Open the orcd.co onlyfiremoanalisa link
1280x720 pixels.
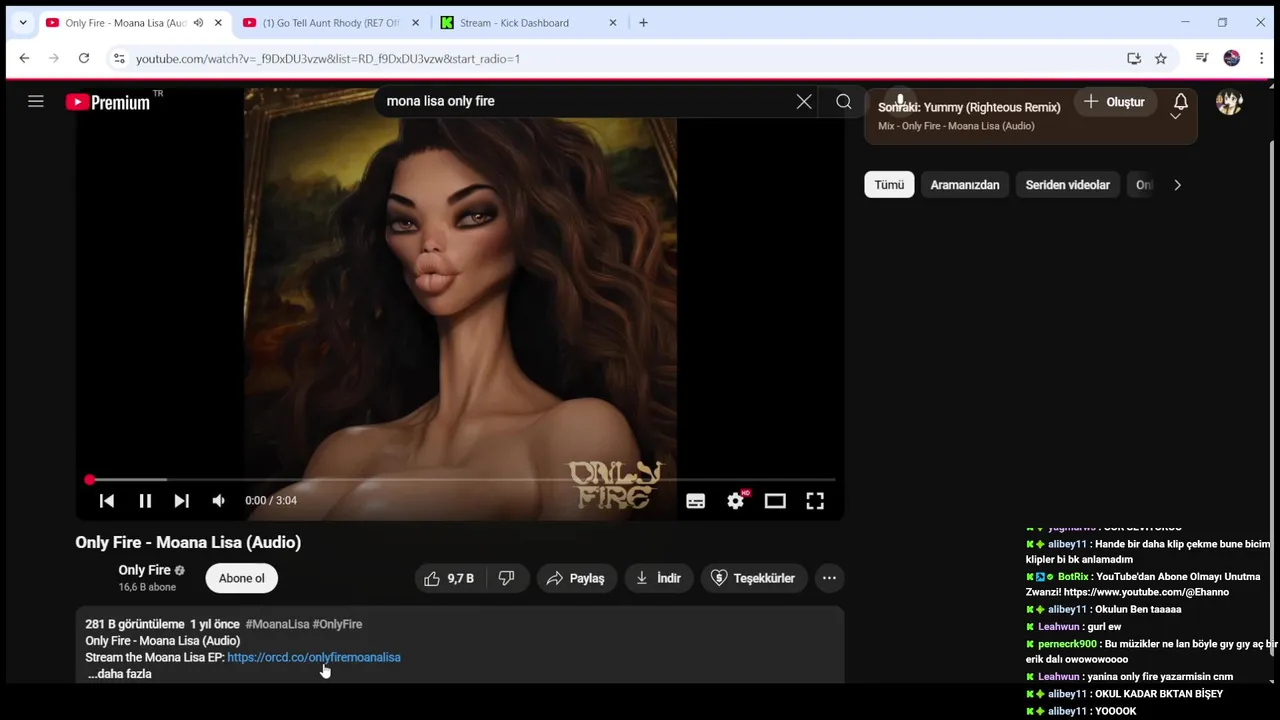pos(314,657)
